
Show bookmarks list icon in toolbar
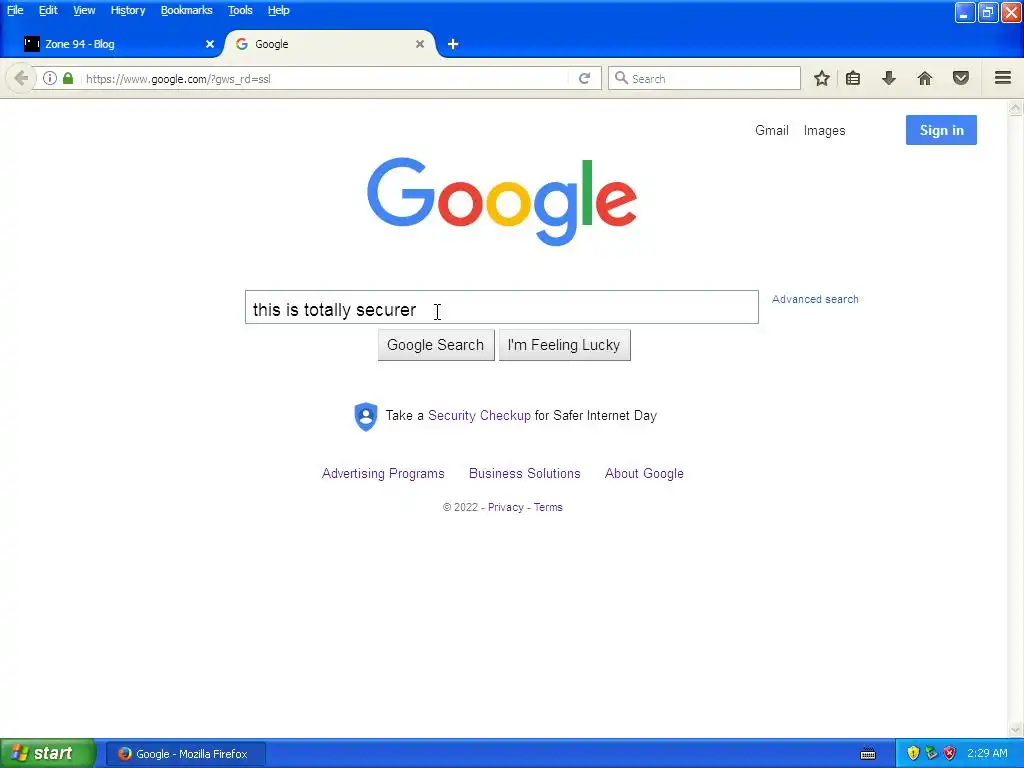(853, 78)
